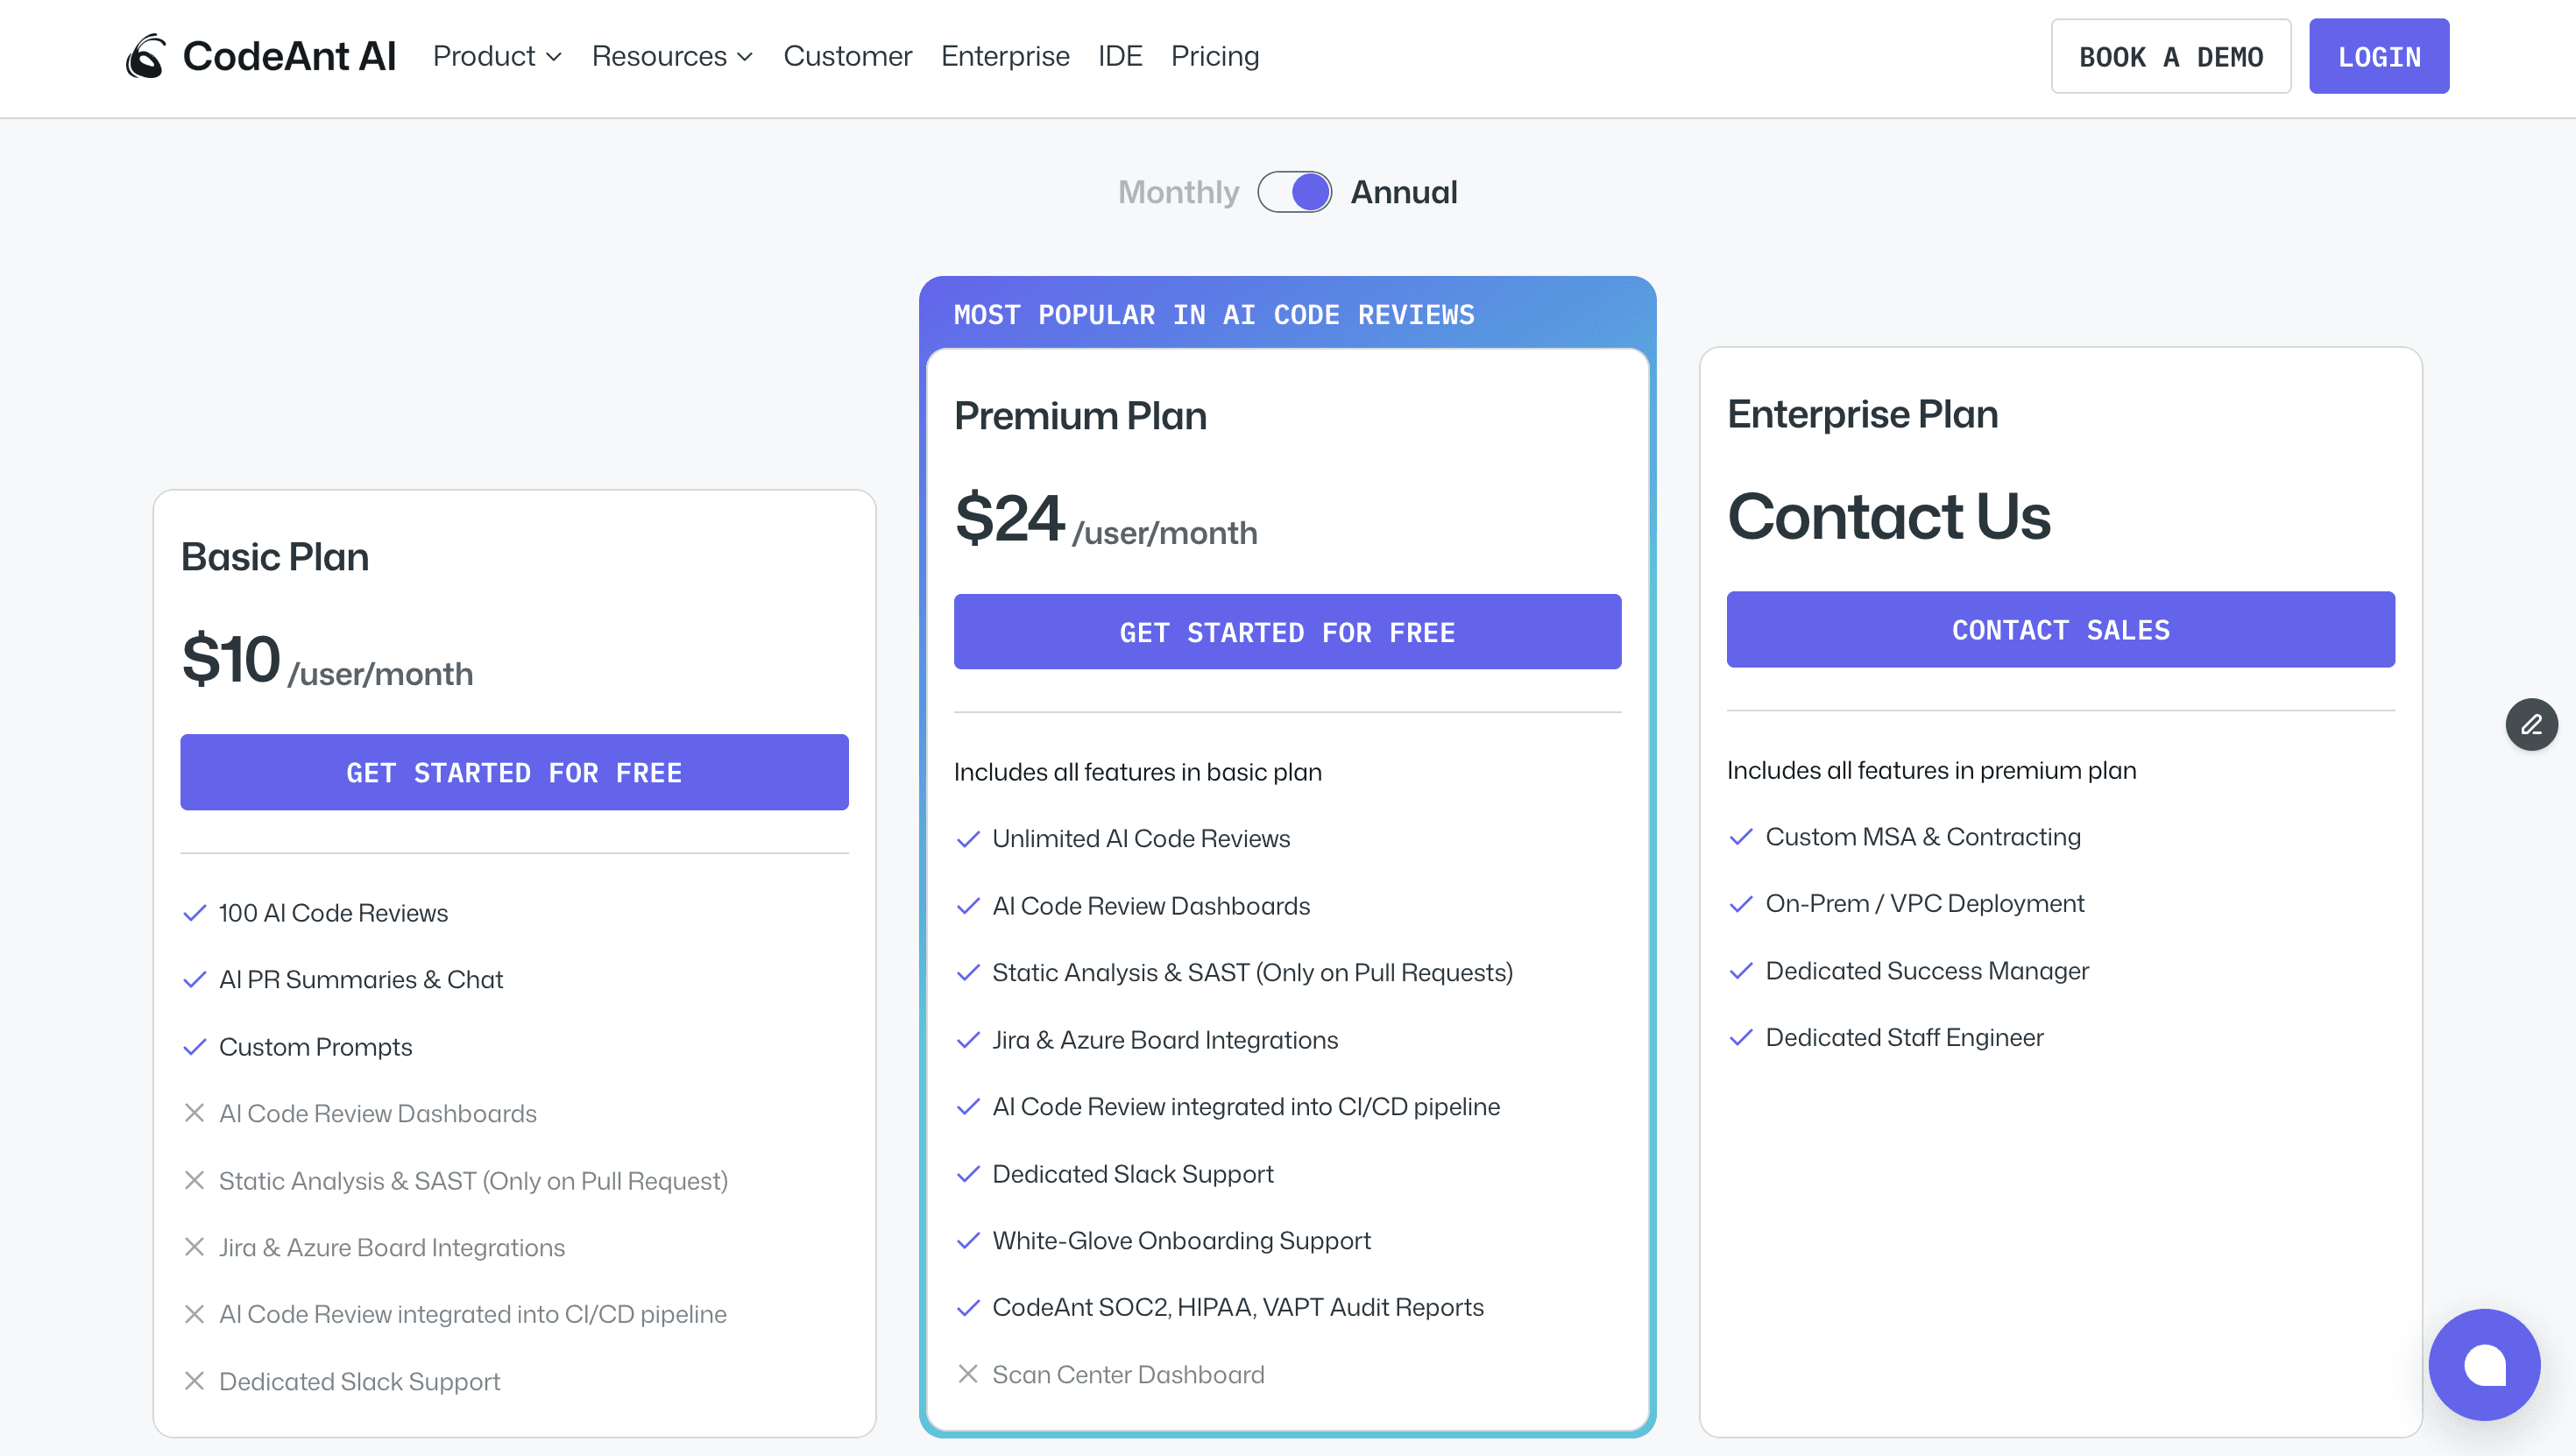Select the Monthly billing label
Image resolution: width=2576 pixels, height=1456 pixels.
pyautogui.click(x=1178, y=192)
